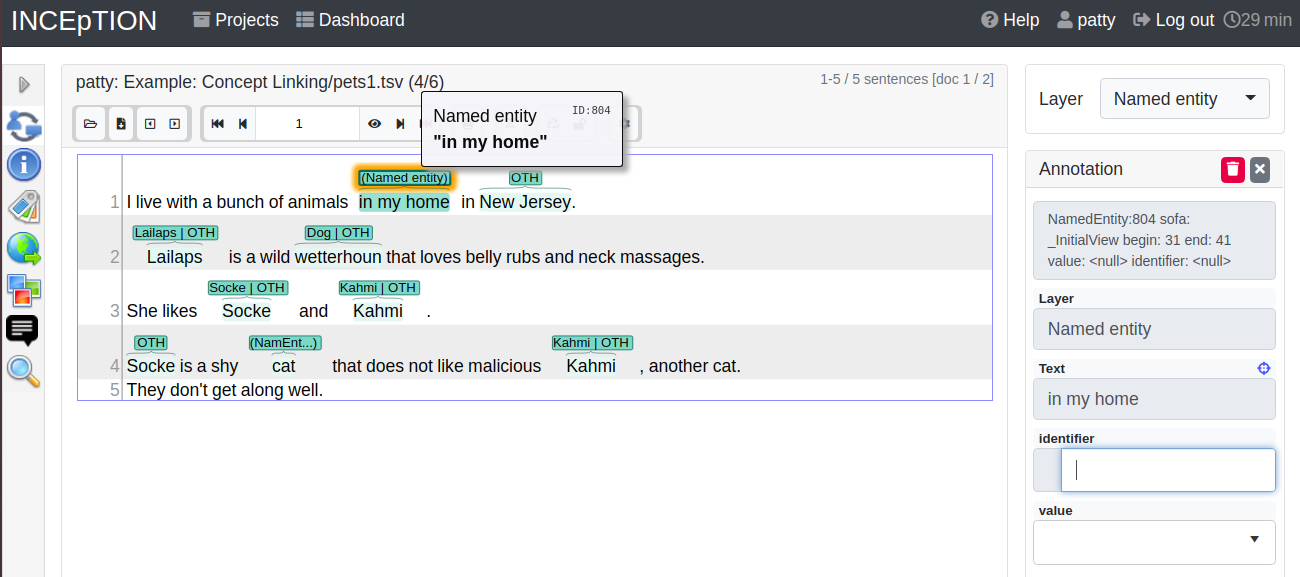This screenshot has height=577, width=1300.
Task: Open the Projects menu
Action: [x=235, y=19]
